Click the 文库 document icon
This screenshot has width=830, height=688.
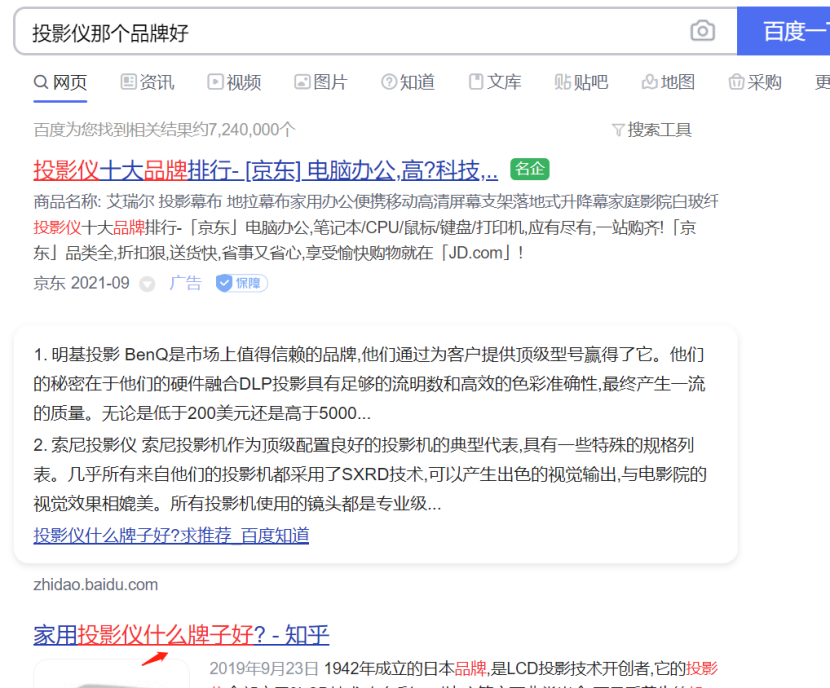(x=476, y=82)
